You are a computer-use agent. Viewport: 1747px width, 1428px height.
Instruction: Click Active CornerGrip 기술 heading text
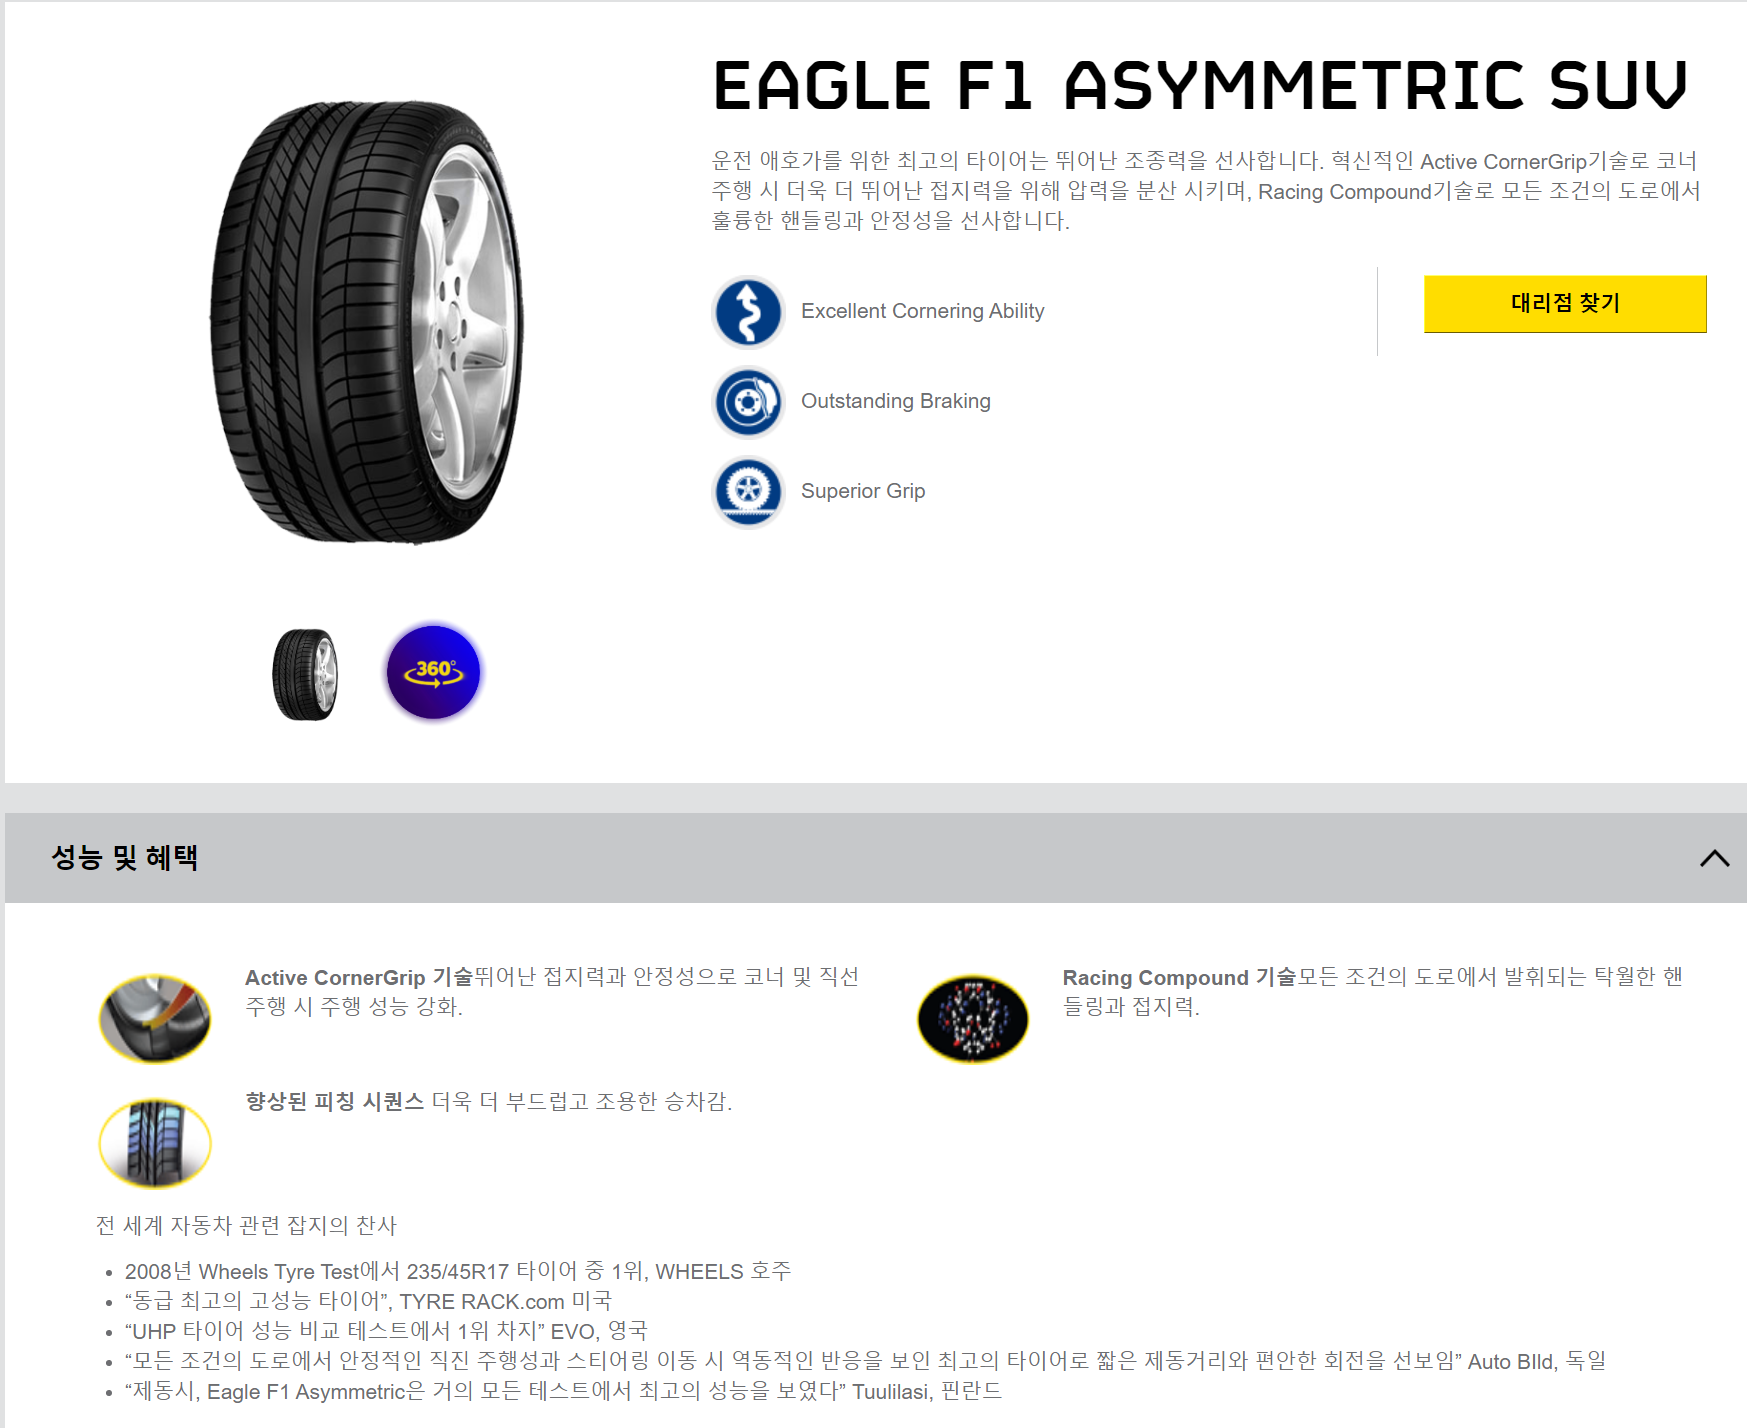(359, 977)
